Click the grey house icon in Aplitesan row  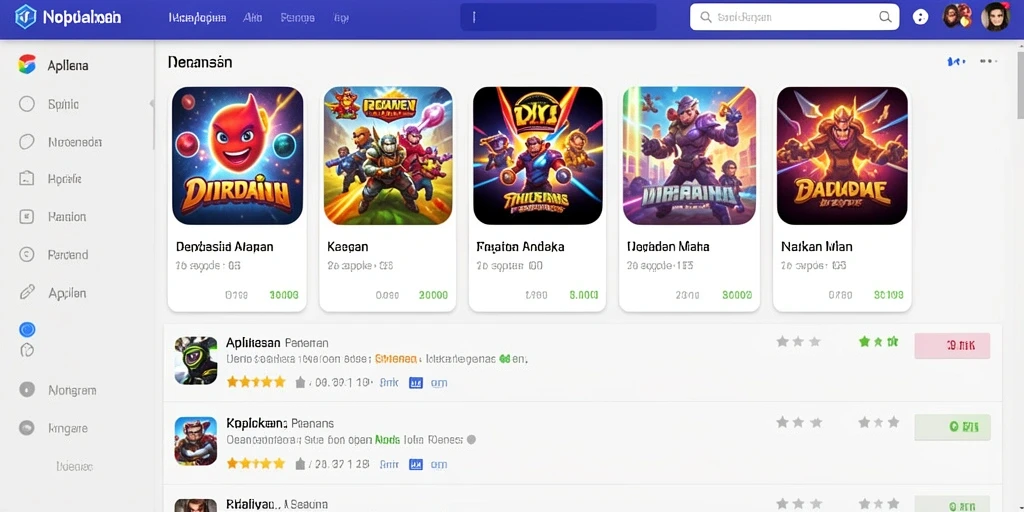pyautogui.click(x=300, y=383)
